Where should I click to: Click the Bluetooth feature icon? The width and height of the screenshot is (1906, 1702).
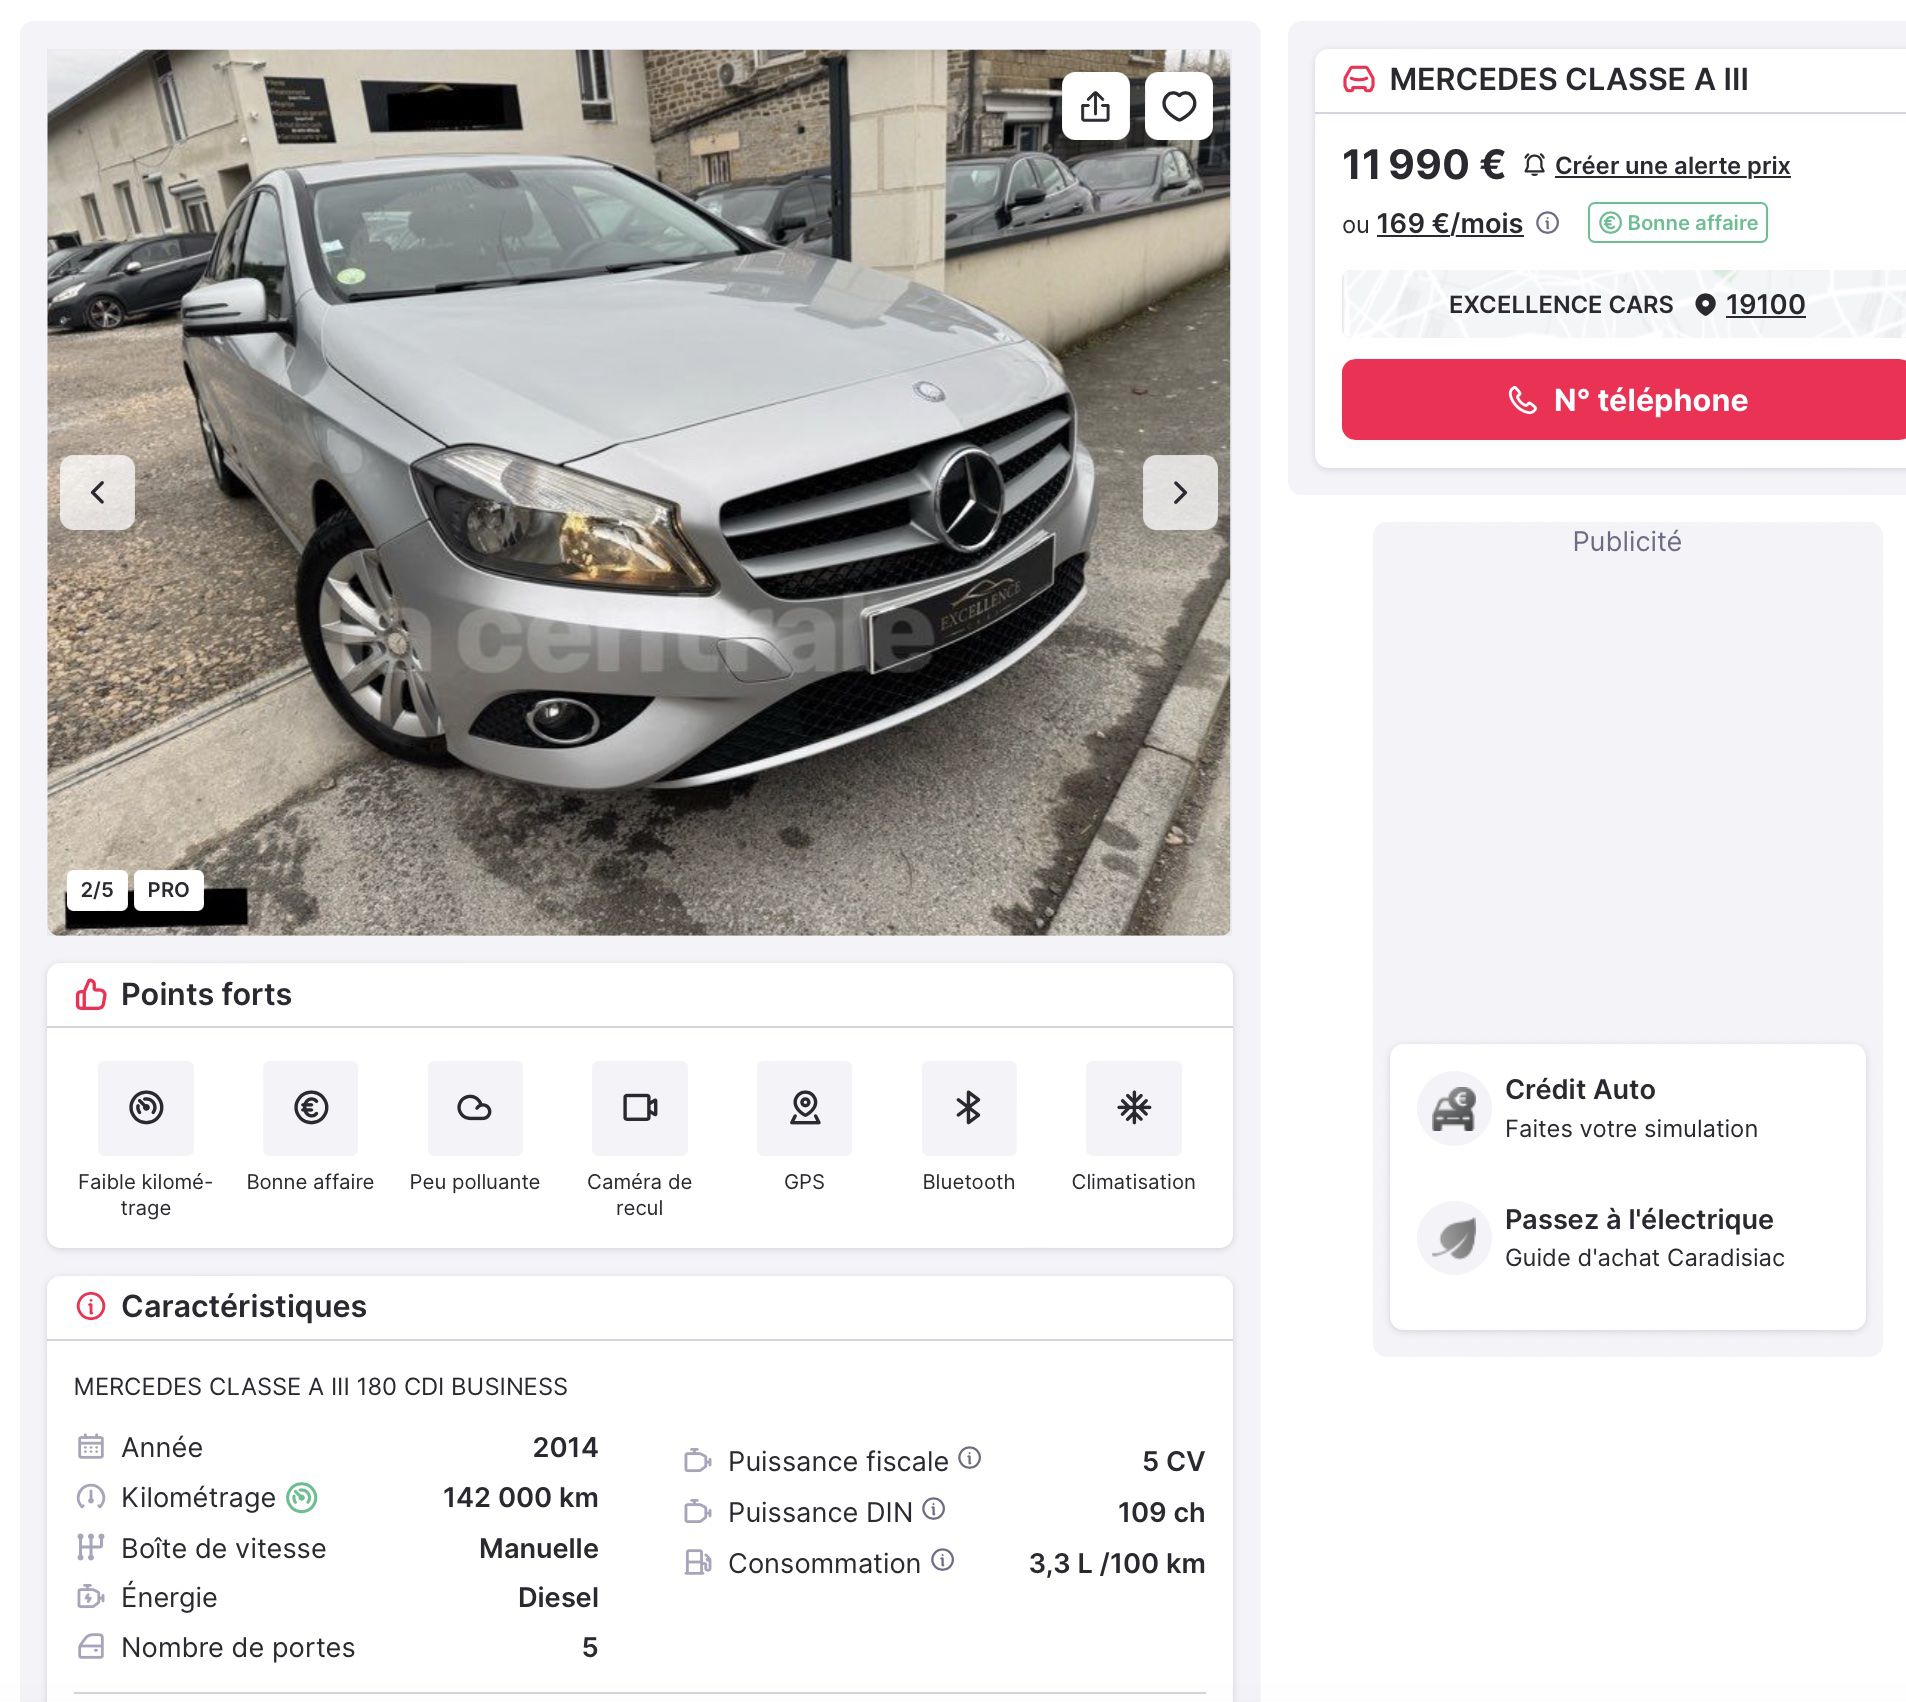coord(969,1108)
